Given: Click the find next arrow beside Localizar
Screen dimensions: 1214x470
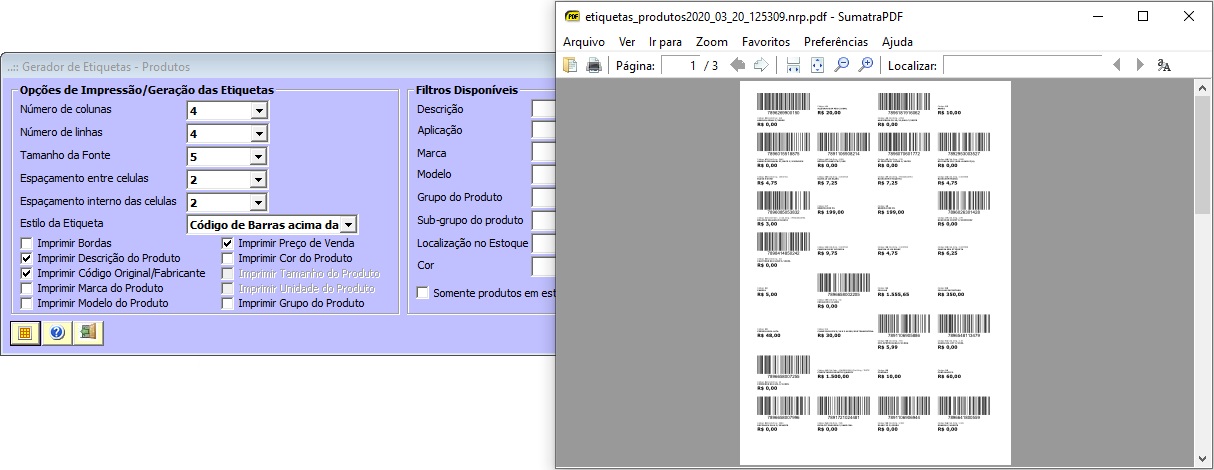Looking at the screenshot, I should point(1140,65).
